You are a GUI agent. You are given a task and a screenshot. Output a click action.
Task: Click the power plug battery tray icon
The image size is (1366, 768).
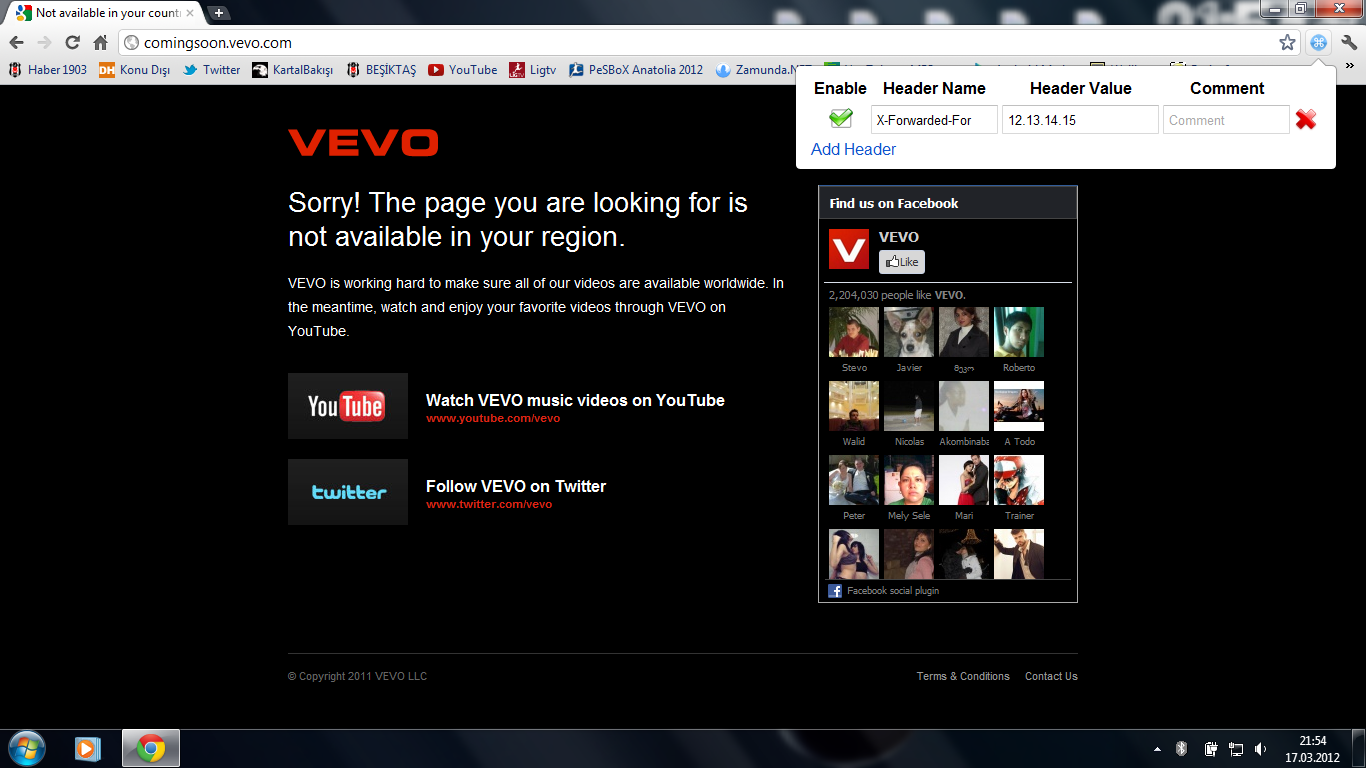[1210, 748]
